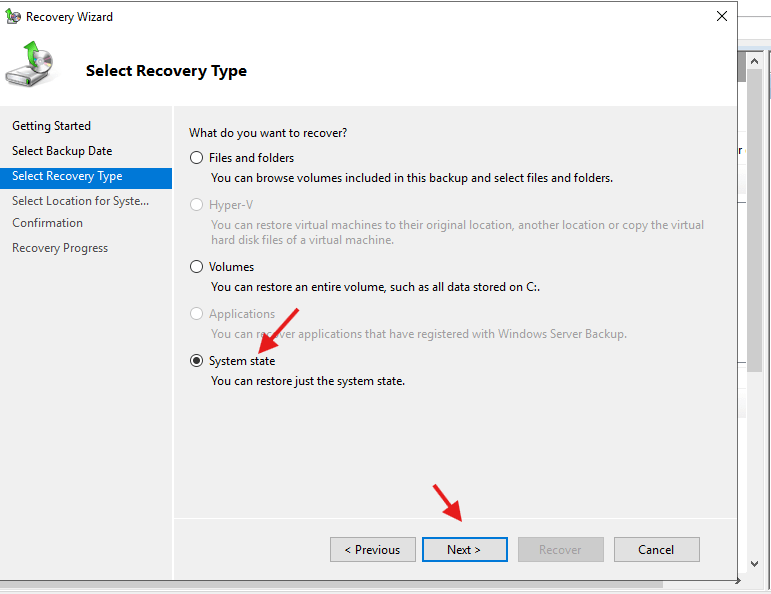Select the System state radio button

[197, 361]
